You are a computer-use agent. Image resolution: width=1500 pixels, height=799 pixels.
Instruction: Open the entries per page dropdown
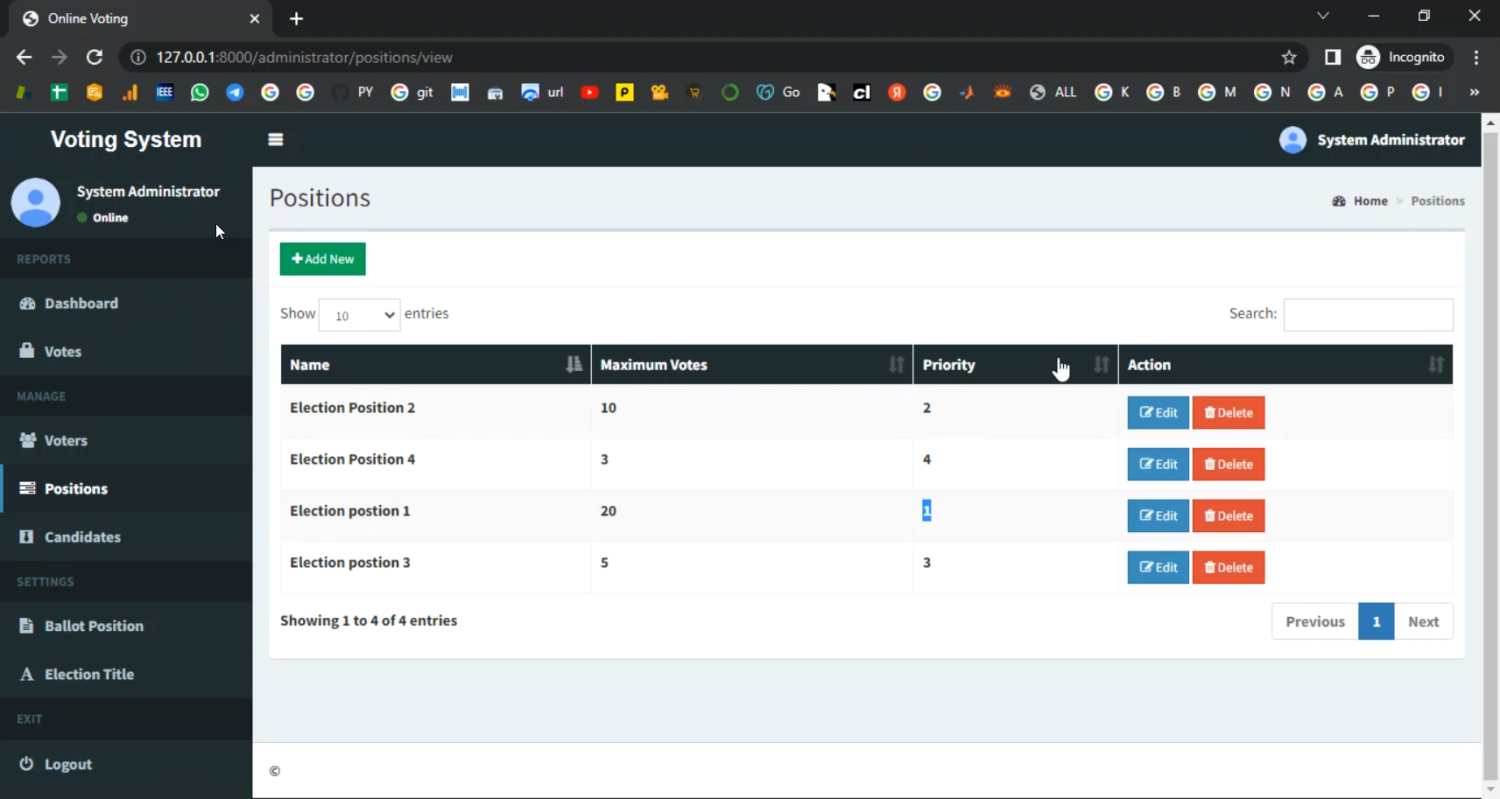[x=359, y=315]
